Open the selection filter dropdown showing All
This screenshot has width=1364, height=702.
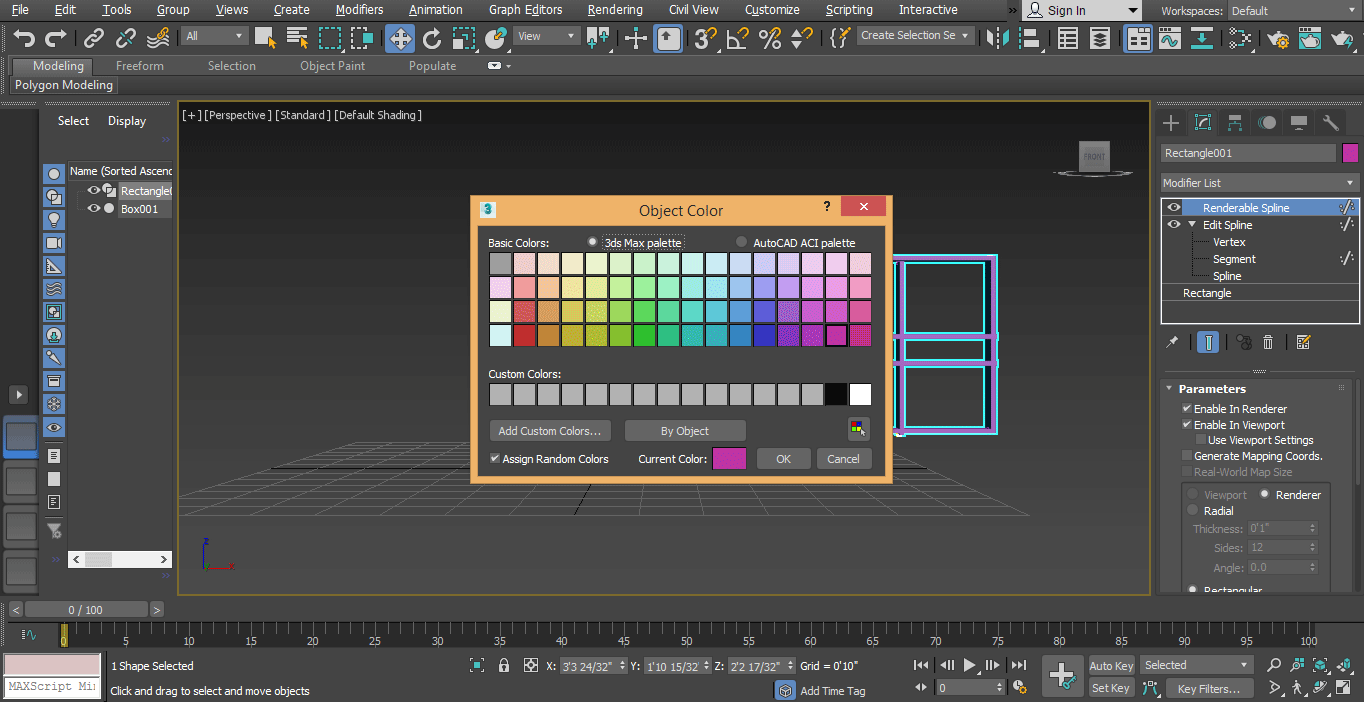coord(214,34)
